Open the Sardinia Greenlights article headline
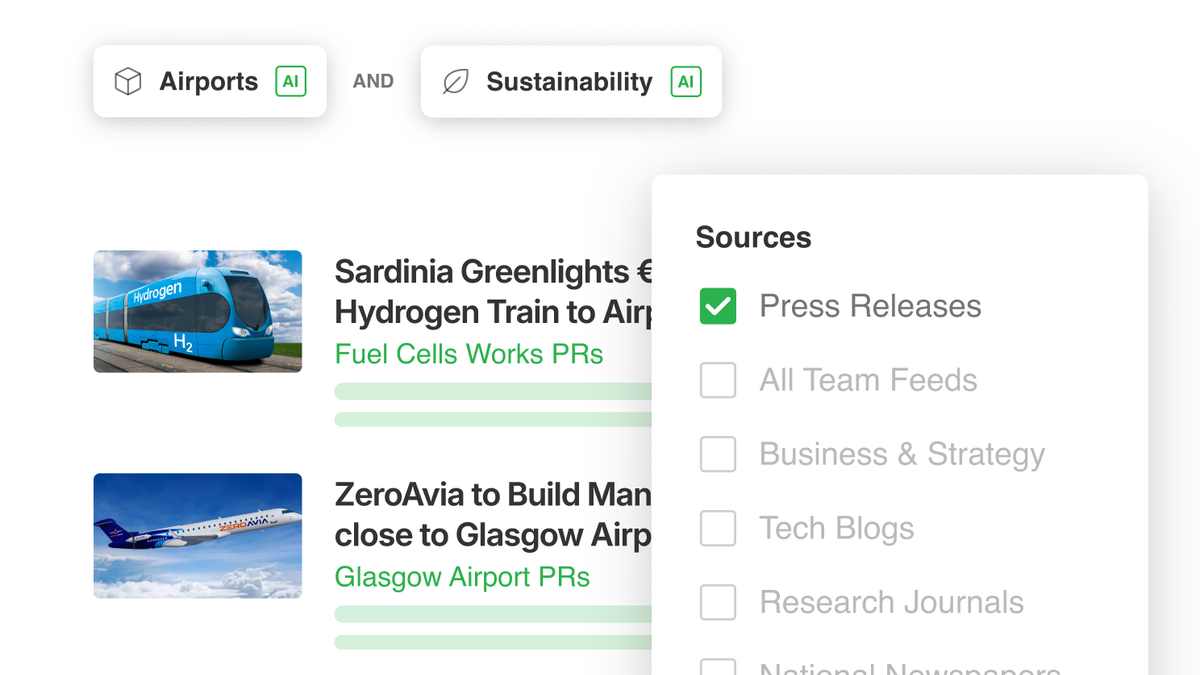This screenshot has height=675, width=1200. coord(493,292)
